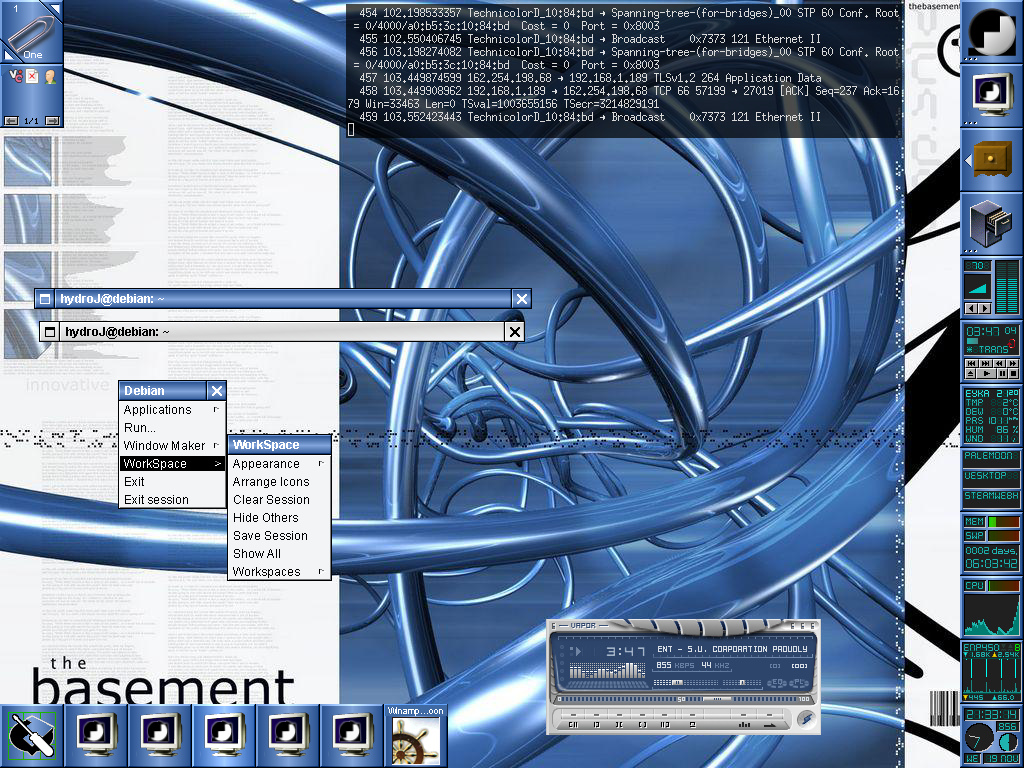Click the left window button on first terminal titlebar

coord(43,299)
